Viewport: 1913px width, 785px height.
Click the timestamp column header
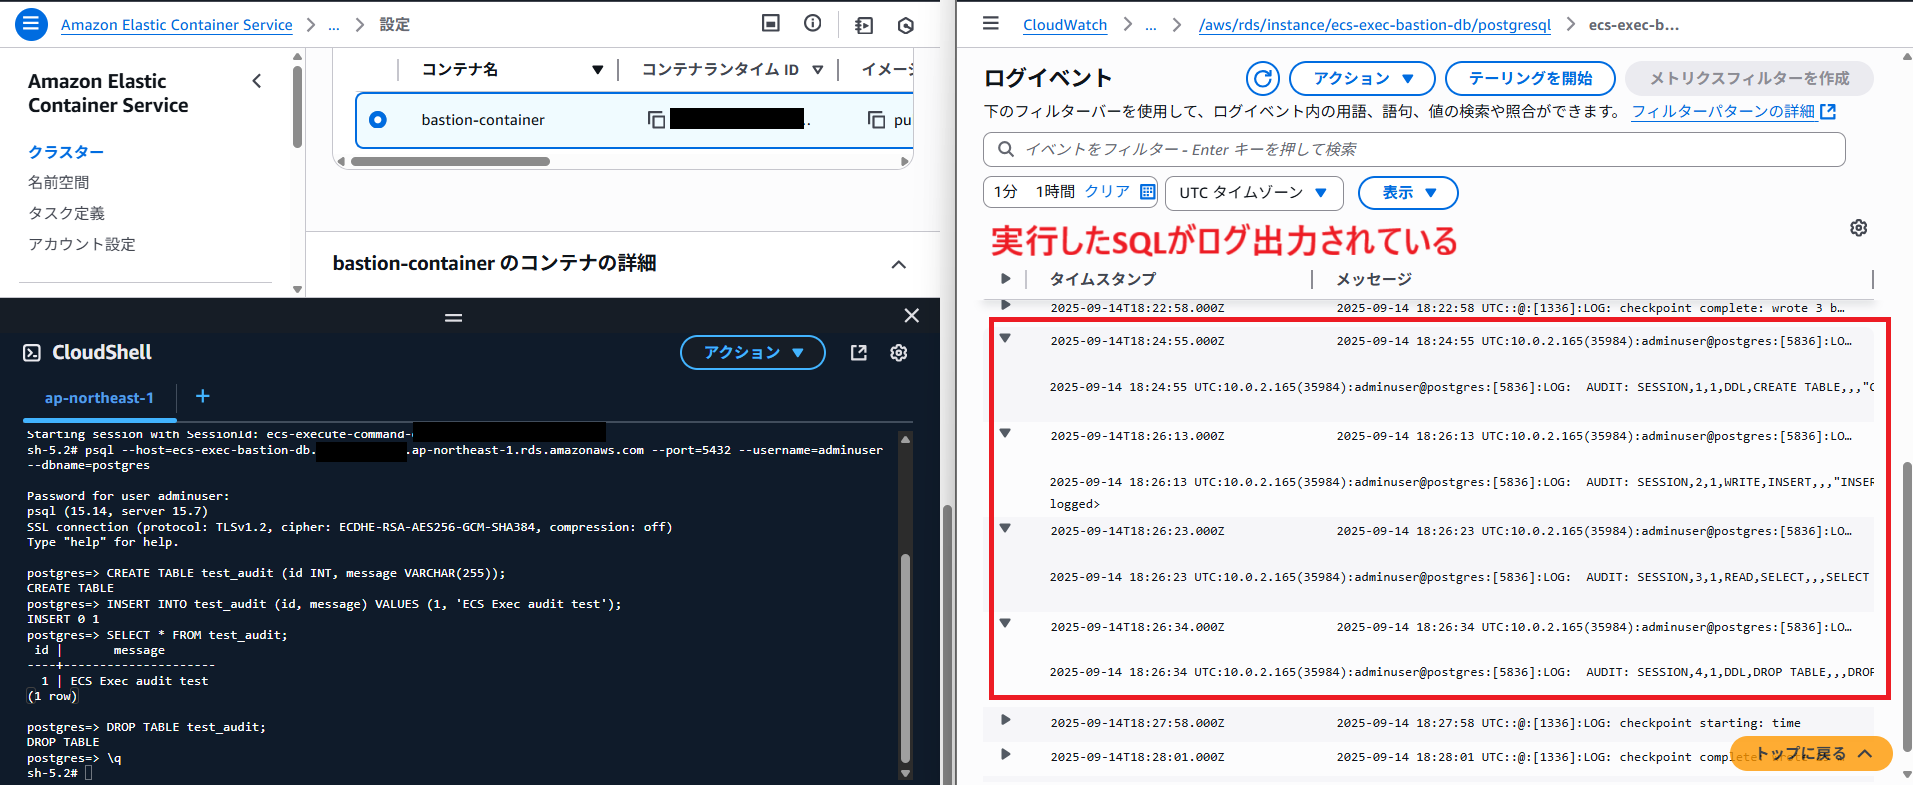(x=1102, y=279)
